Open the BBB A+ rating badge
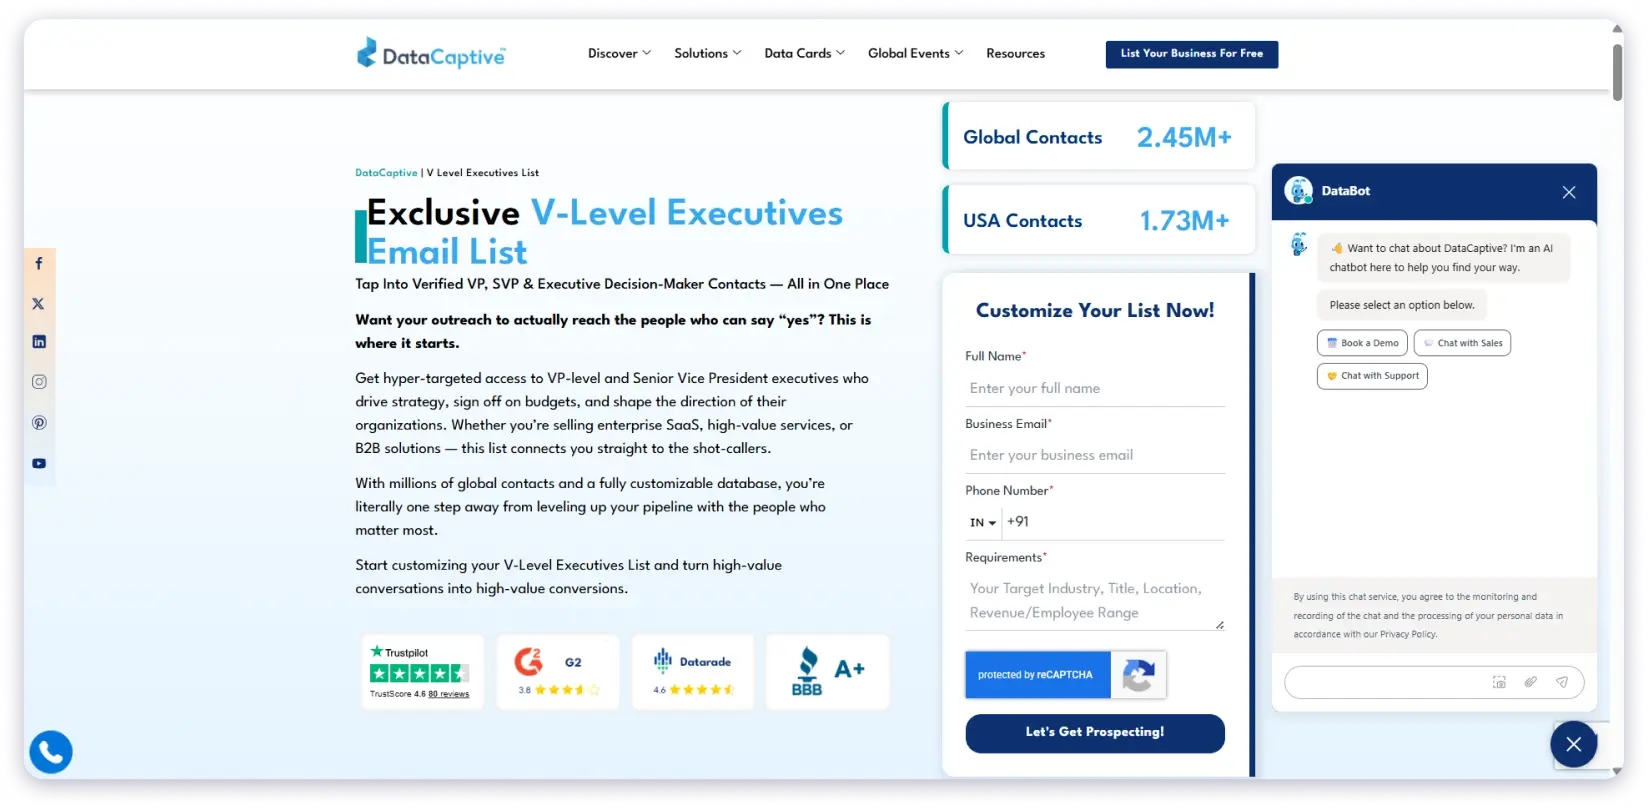The height and width of the screenshot is (808, 1648). click(x=827, y=672)
